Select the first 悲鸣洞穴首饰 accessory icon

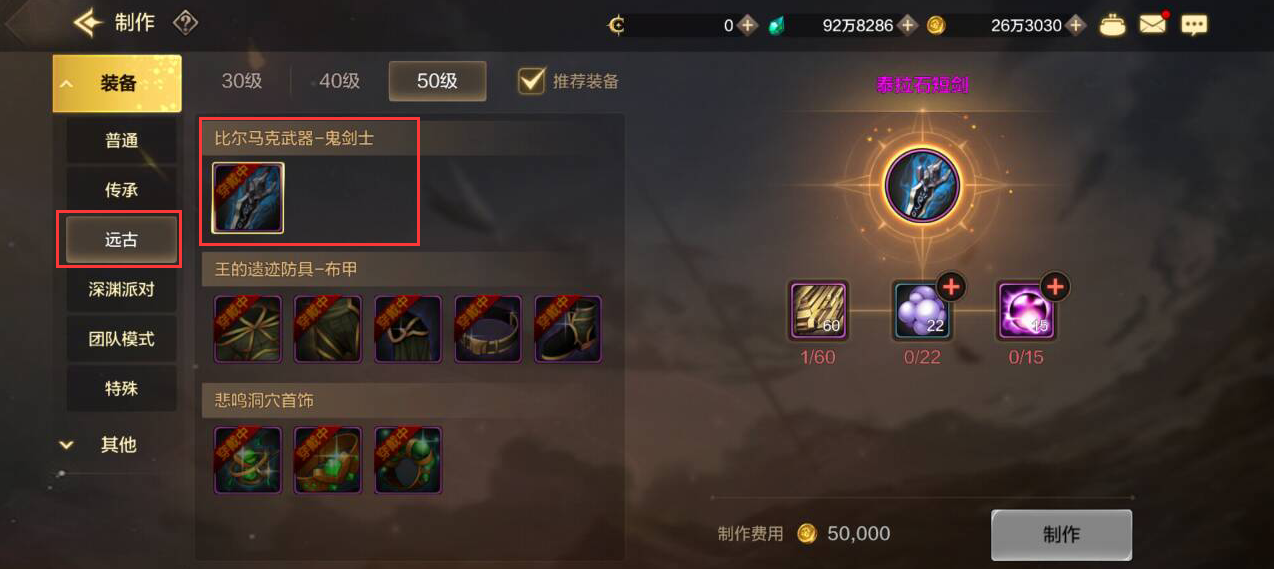tap(248, 460)
